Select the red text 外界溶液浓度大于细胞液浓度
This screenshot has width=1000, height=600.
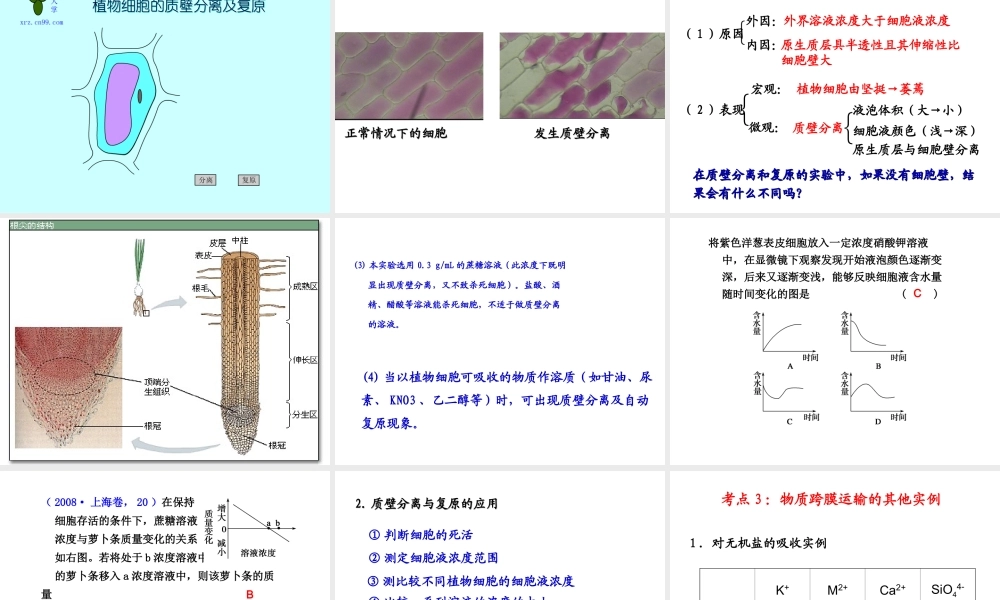(x=867, y=20)
